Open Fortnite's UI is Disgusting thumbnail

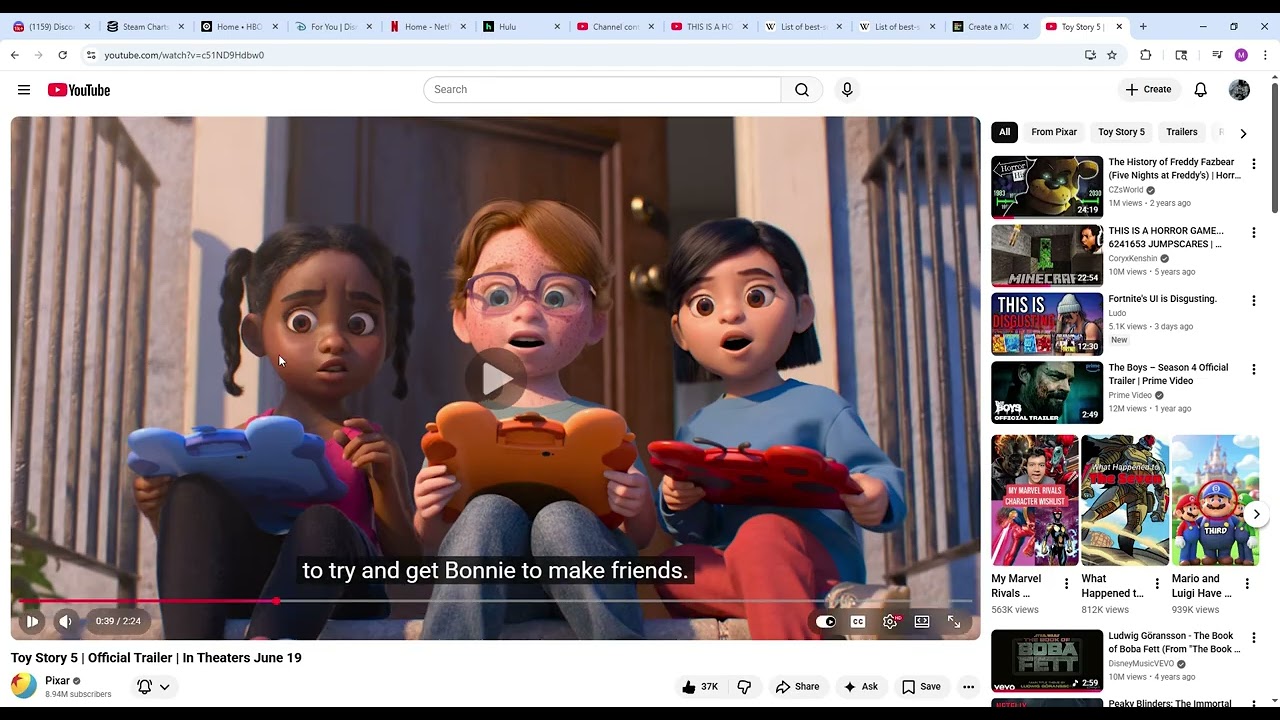pos(1047,324)
